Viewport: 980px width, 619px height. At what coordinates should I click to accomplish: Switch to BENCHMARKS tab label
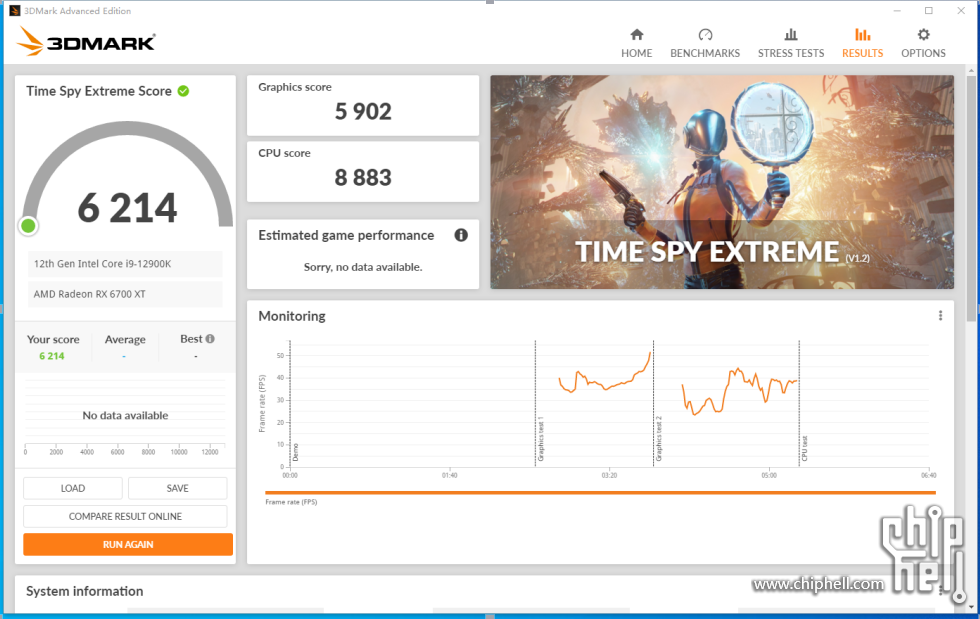705,53
